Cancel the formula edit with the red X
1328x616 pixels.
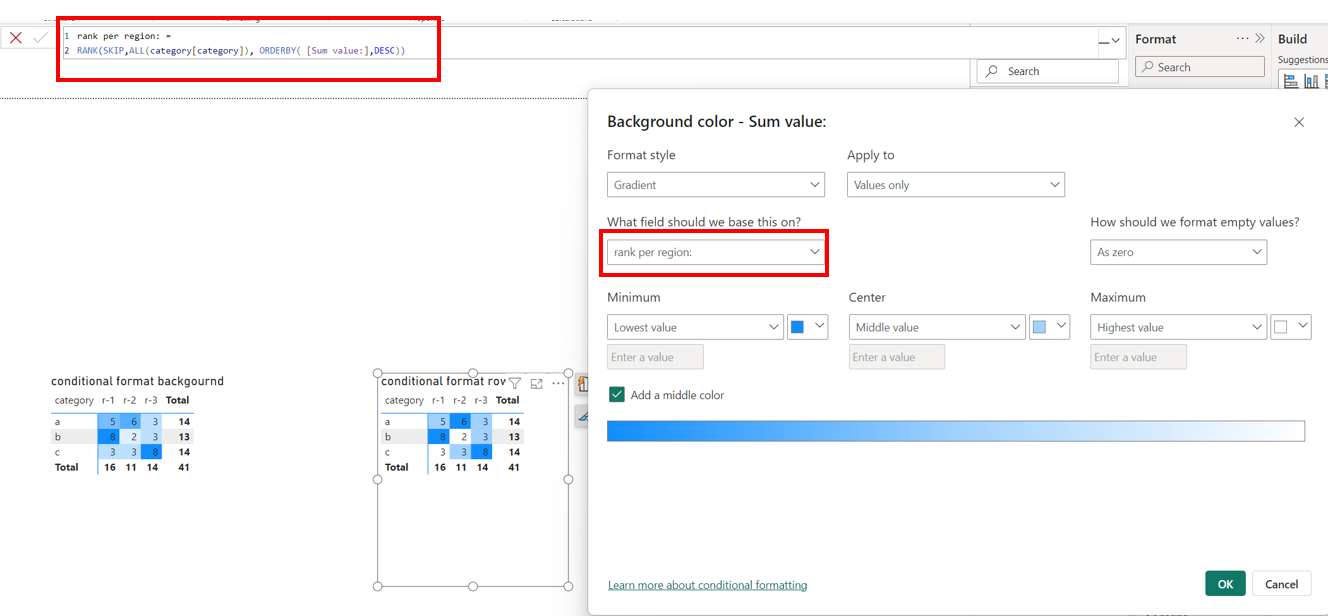[x=16, y=38]
